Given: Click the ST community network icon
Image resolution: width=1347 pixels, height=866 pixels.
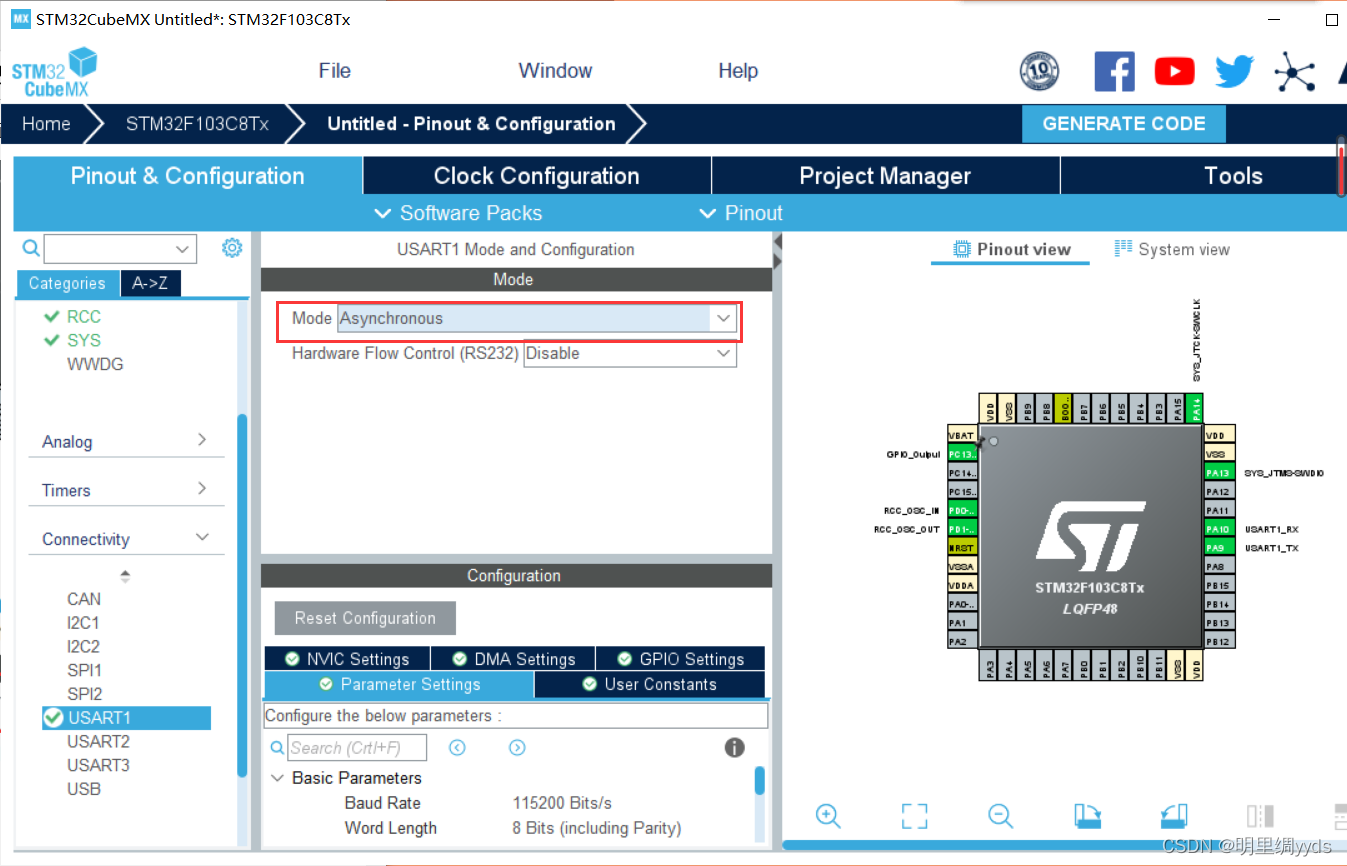Looking at the screenshot, I should [1294, 71].
